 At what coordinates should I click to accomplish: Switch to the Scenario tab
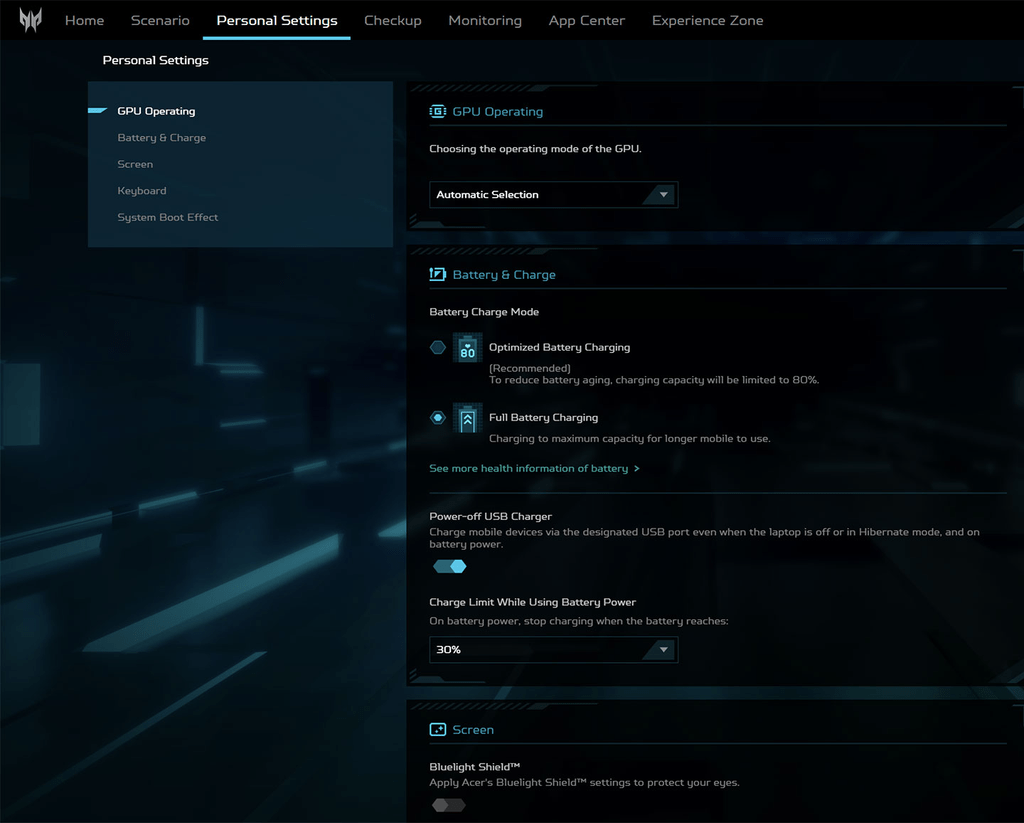160,20
